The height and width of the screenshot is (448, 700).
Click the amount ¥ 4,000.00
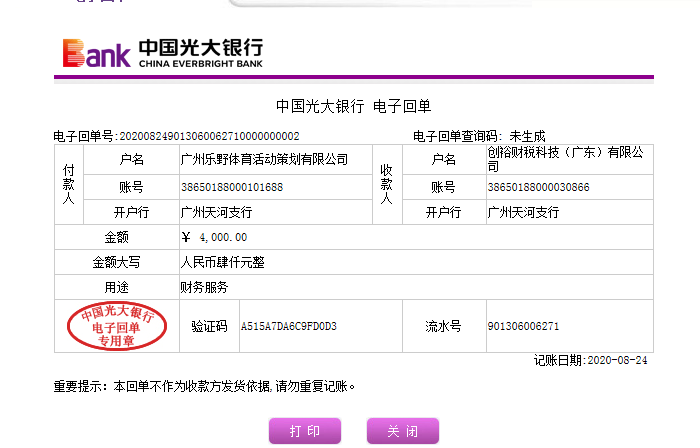tap(214, 237)
